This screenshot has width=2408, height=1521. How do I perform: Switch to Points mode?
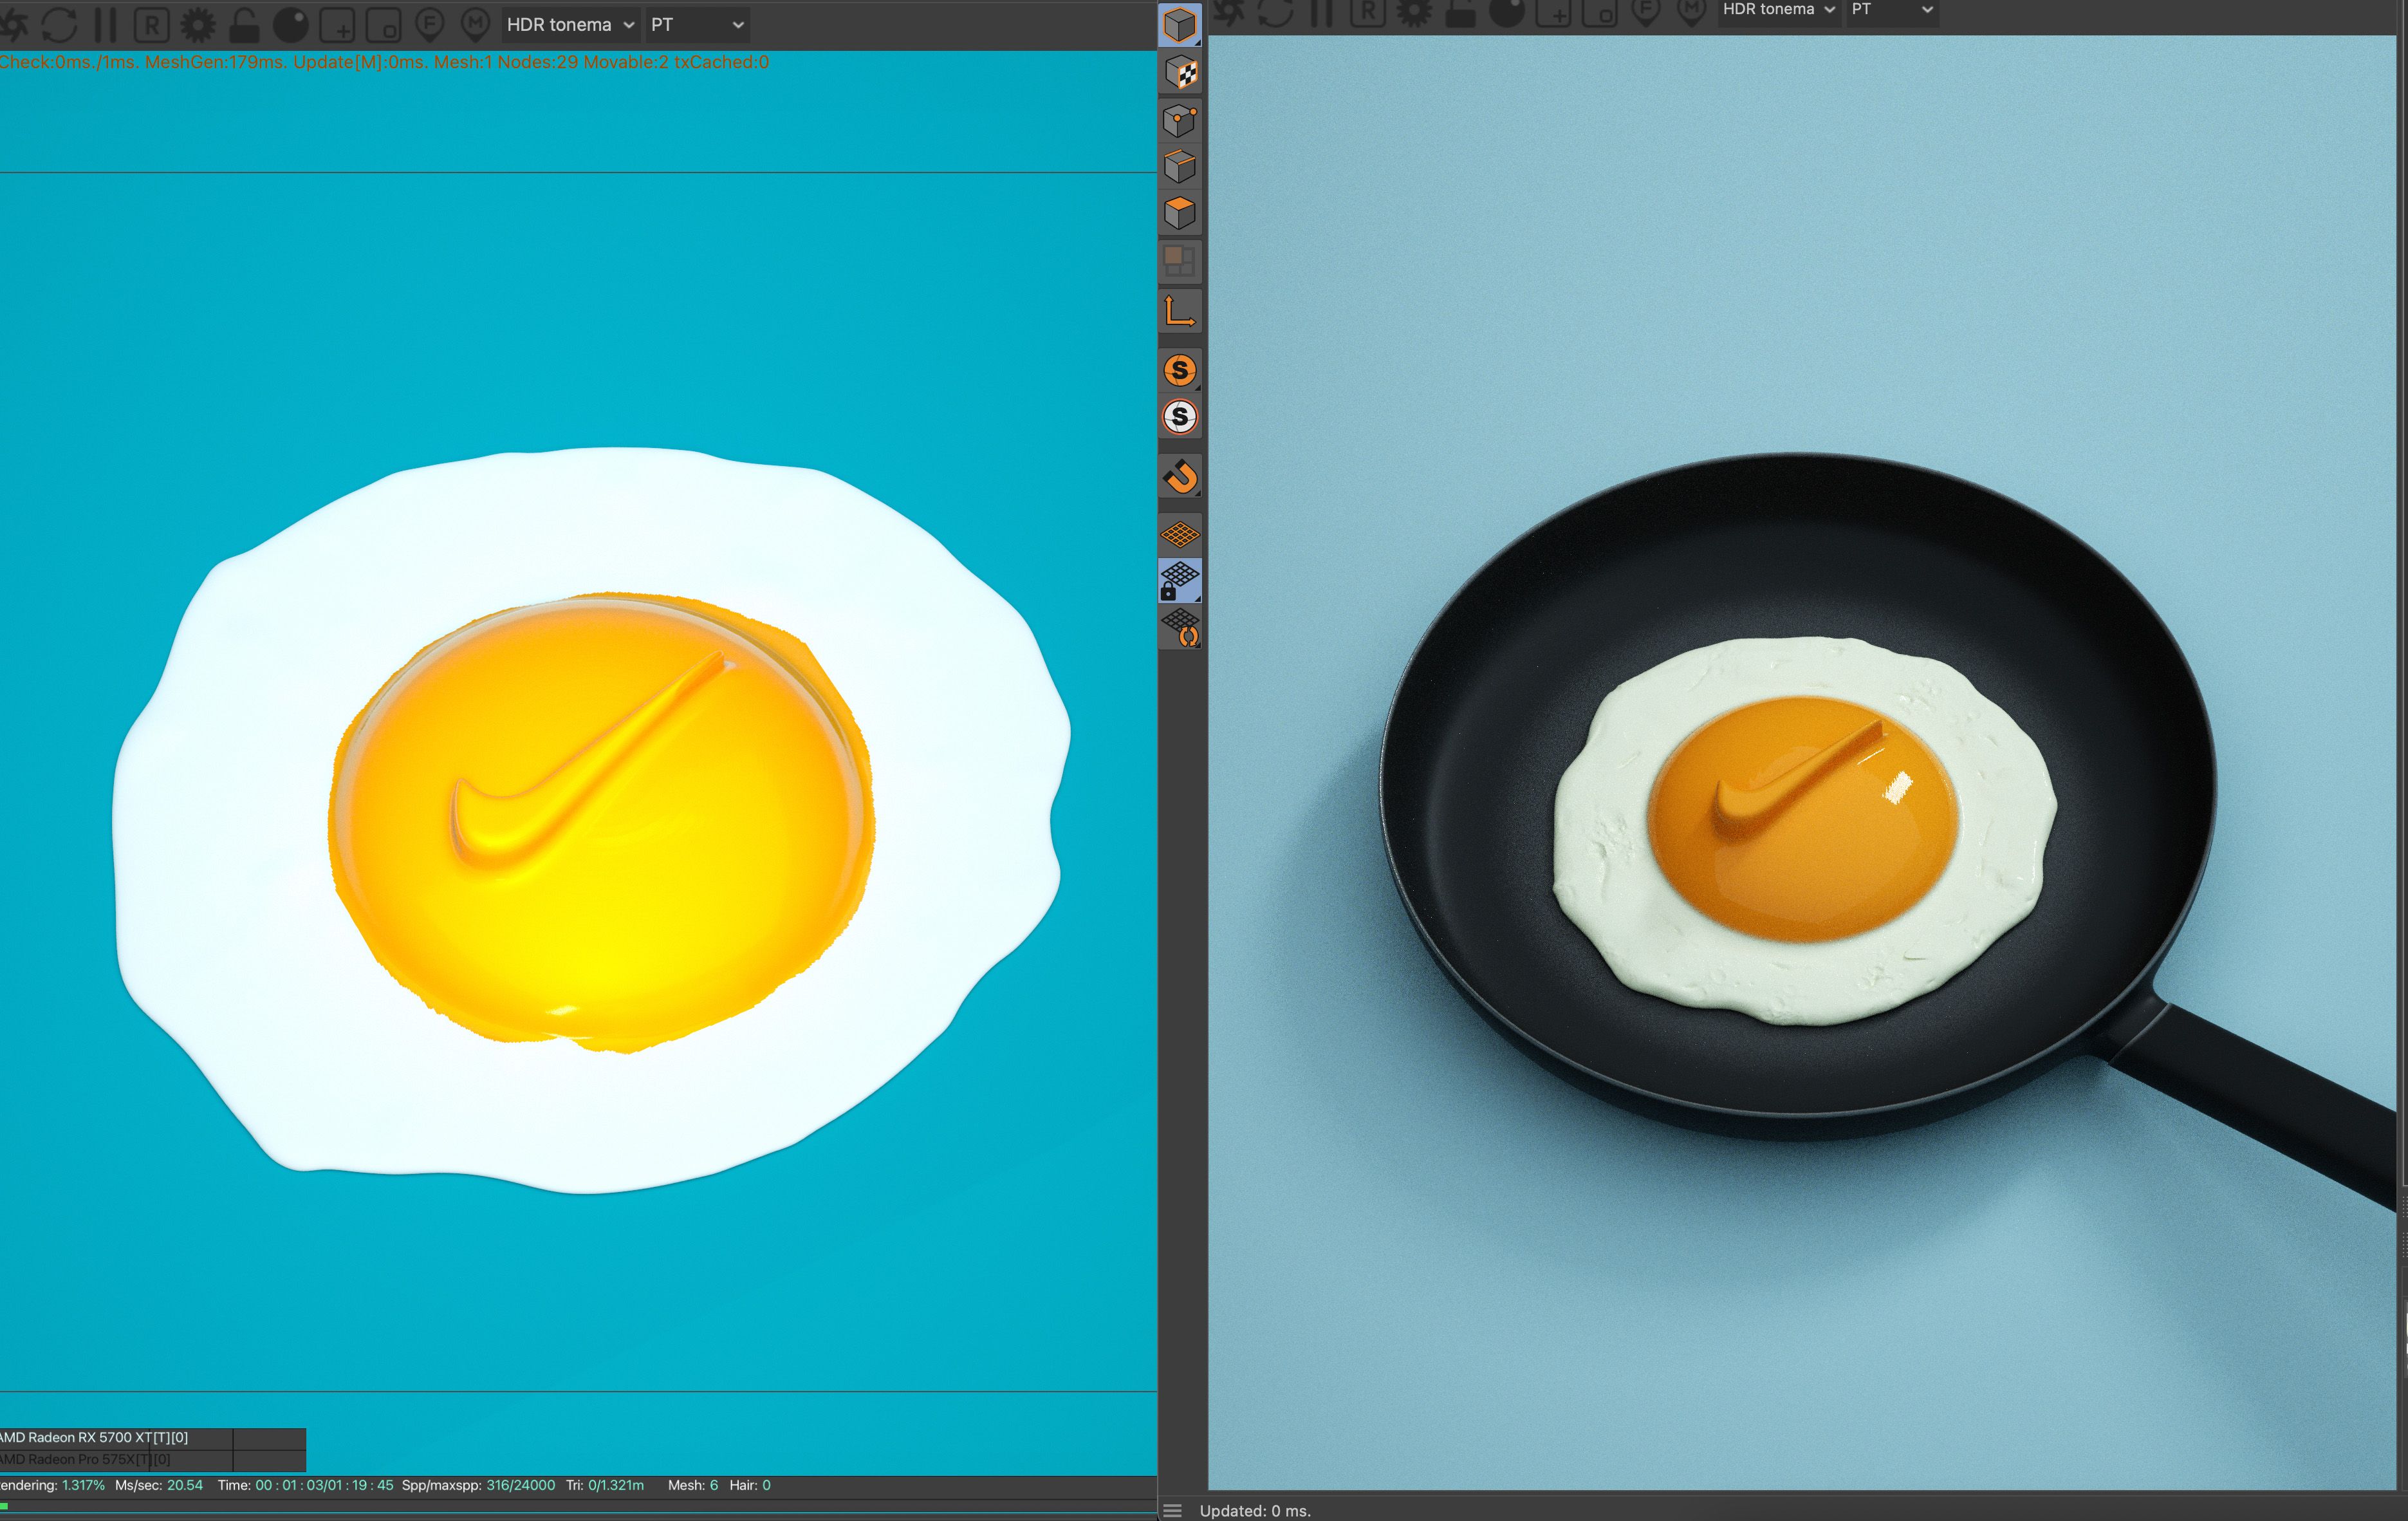[1180, 121]
